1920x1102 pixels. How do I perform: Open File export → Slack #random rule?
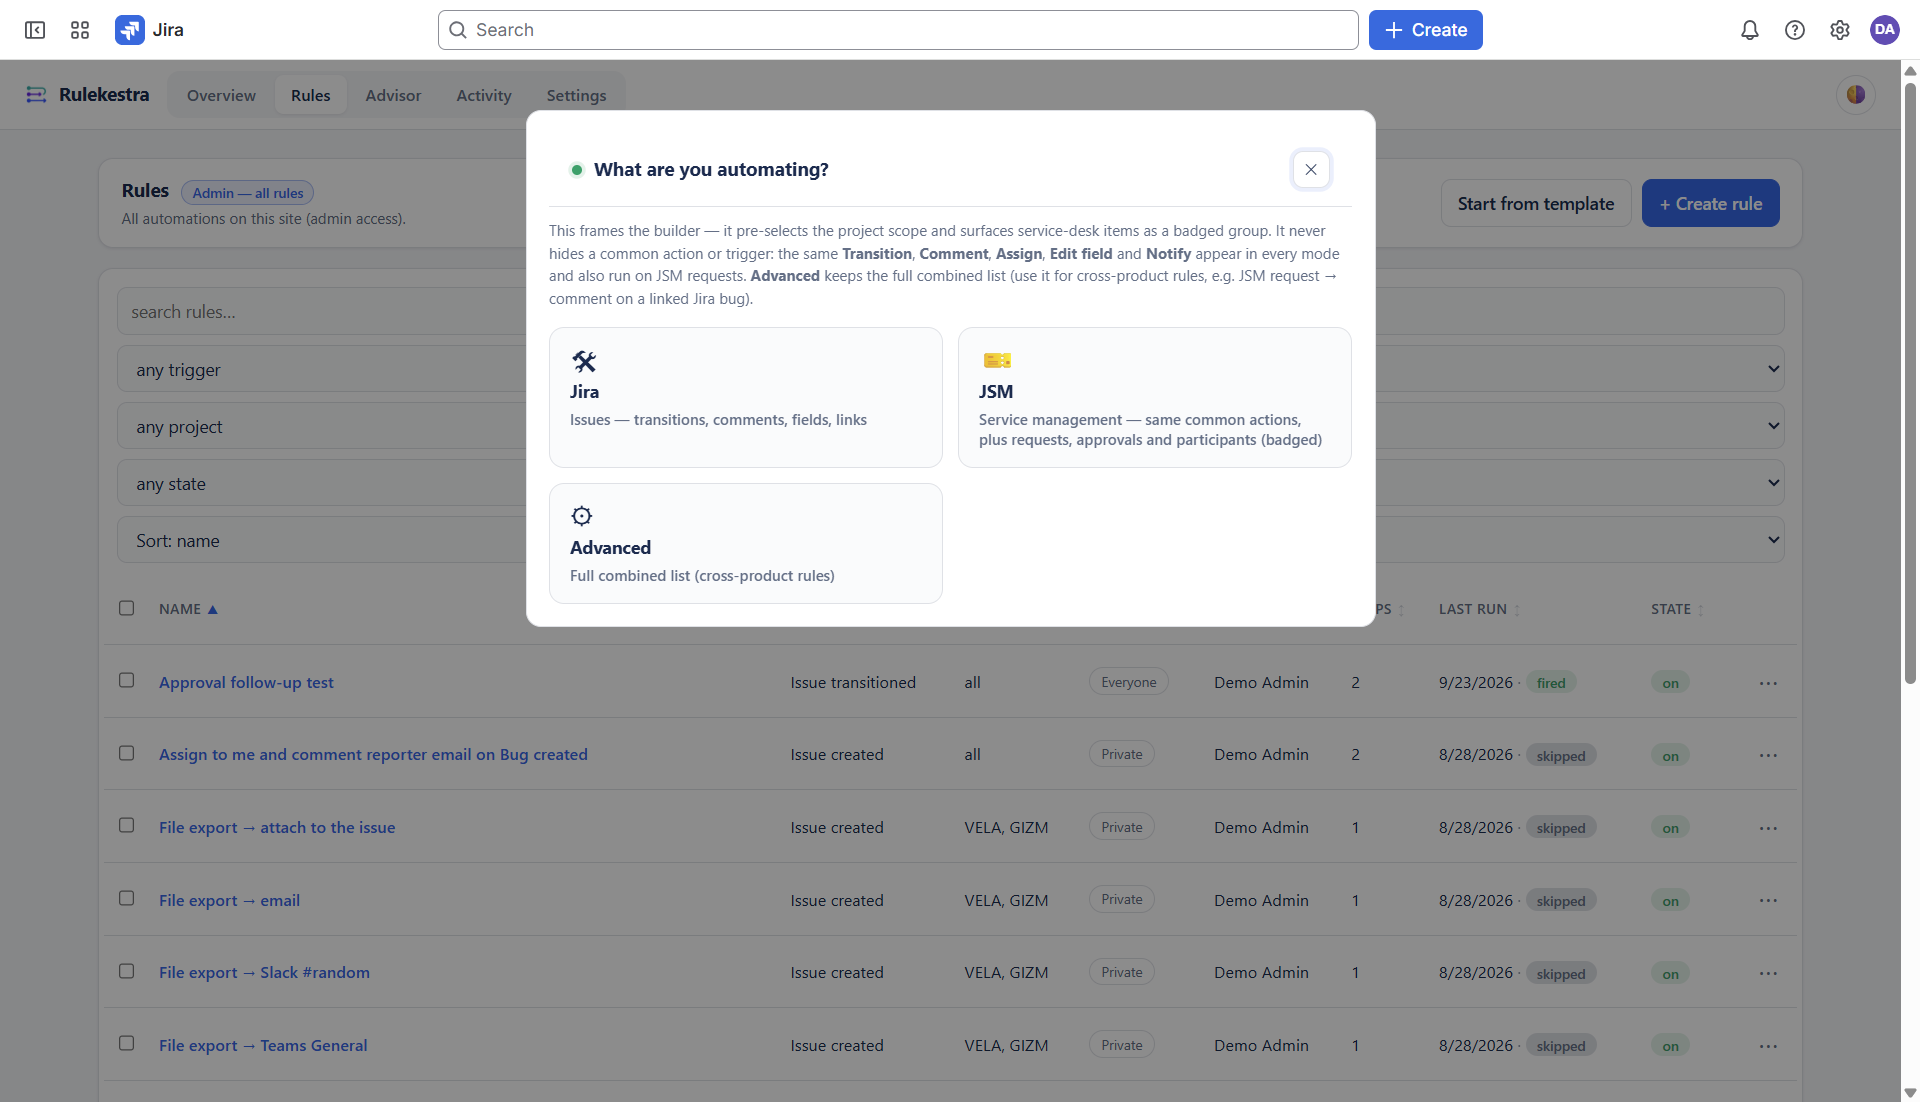coord(264,972)
